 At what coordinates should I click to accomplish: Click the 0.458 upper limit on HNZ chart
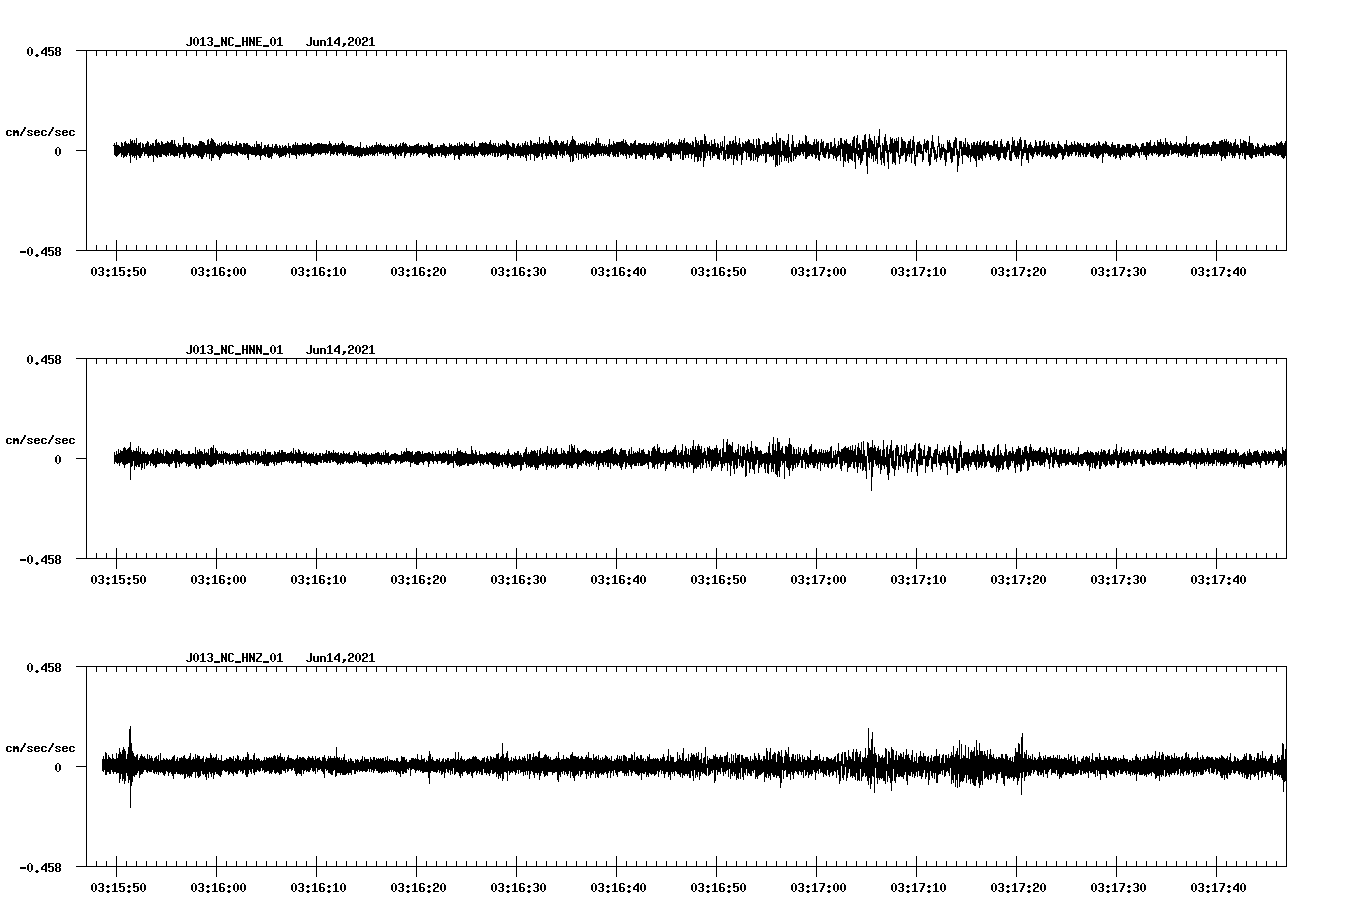coord(44,667)
